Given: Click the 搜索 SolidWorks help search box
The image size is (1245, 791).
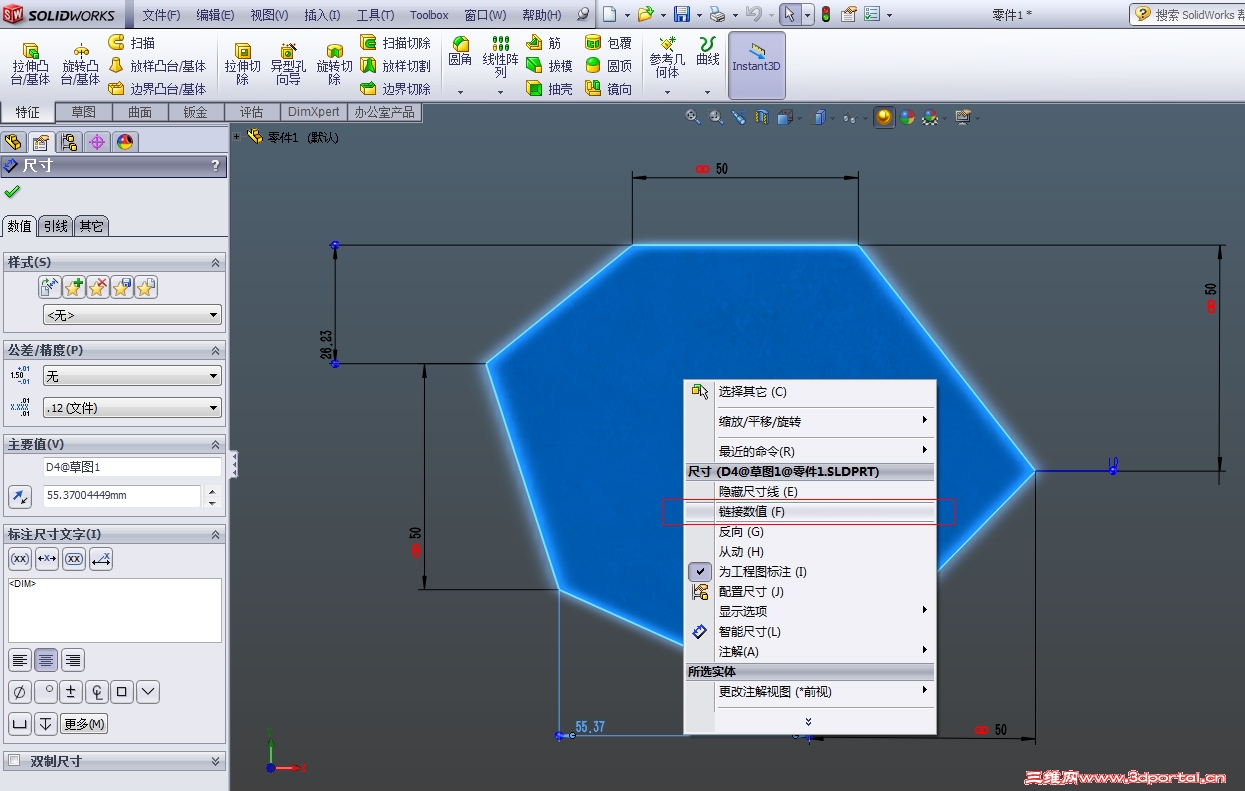Looking at the screenshot, I should tap(1188, 15).
